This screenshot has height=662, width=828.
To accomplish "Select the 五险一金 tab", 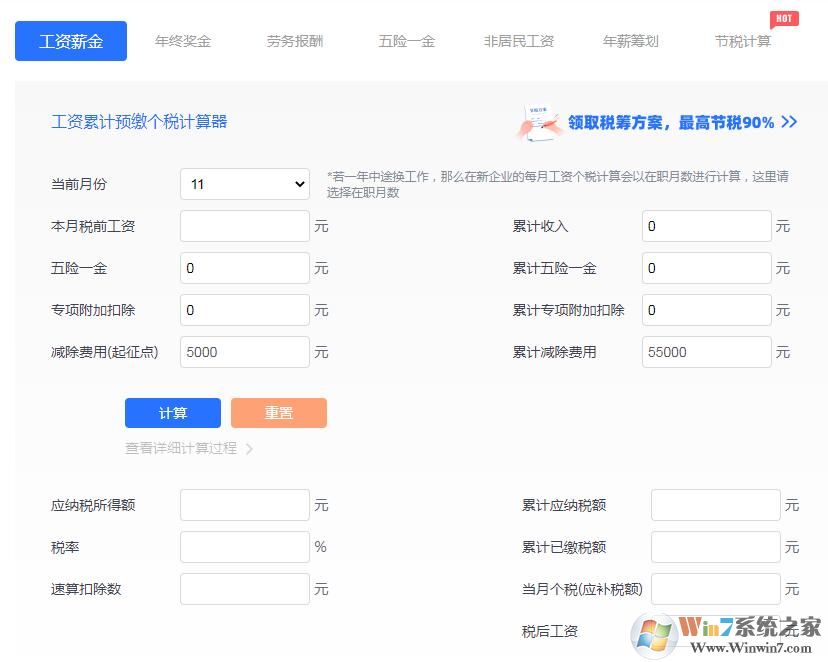I will [407, 41].
